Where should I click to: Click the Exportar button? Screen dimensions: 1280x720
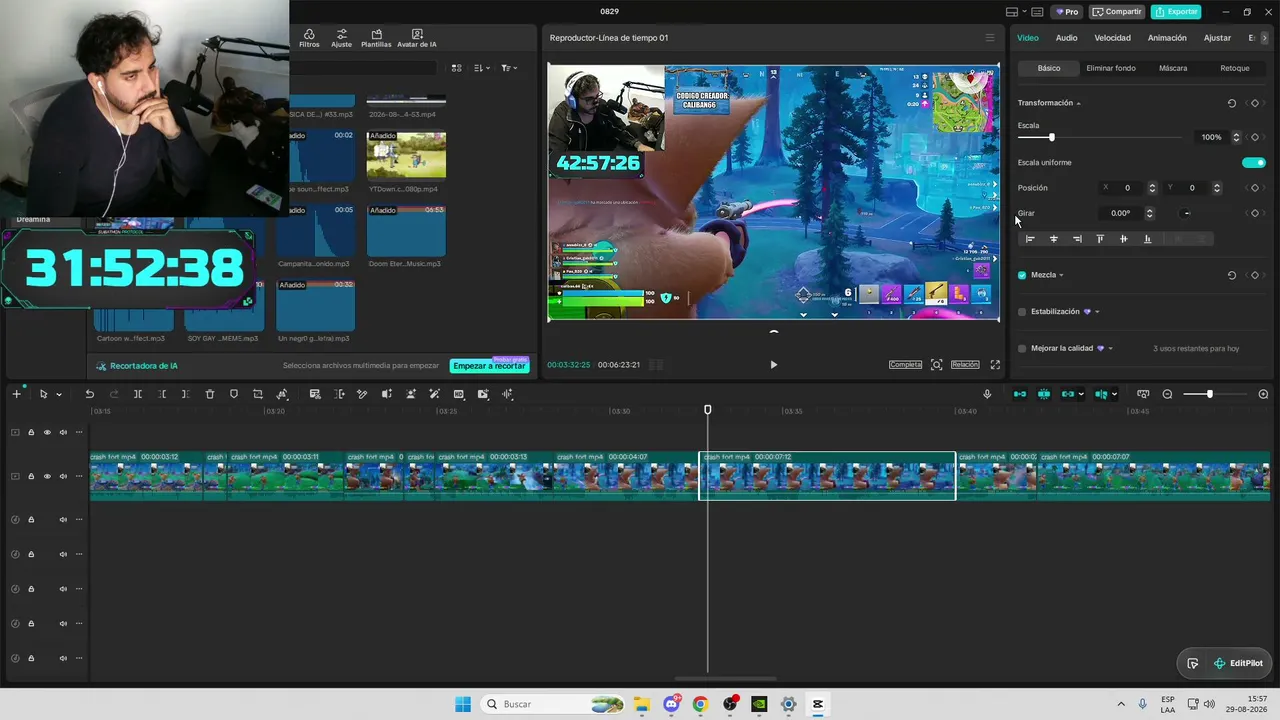click(x=1176, y=12)
